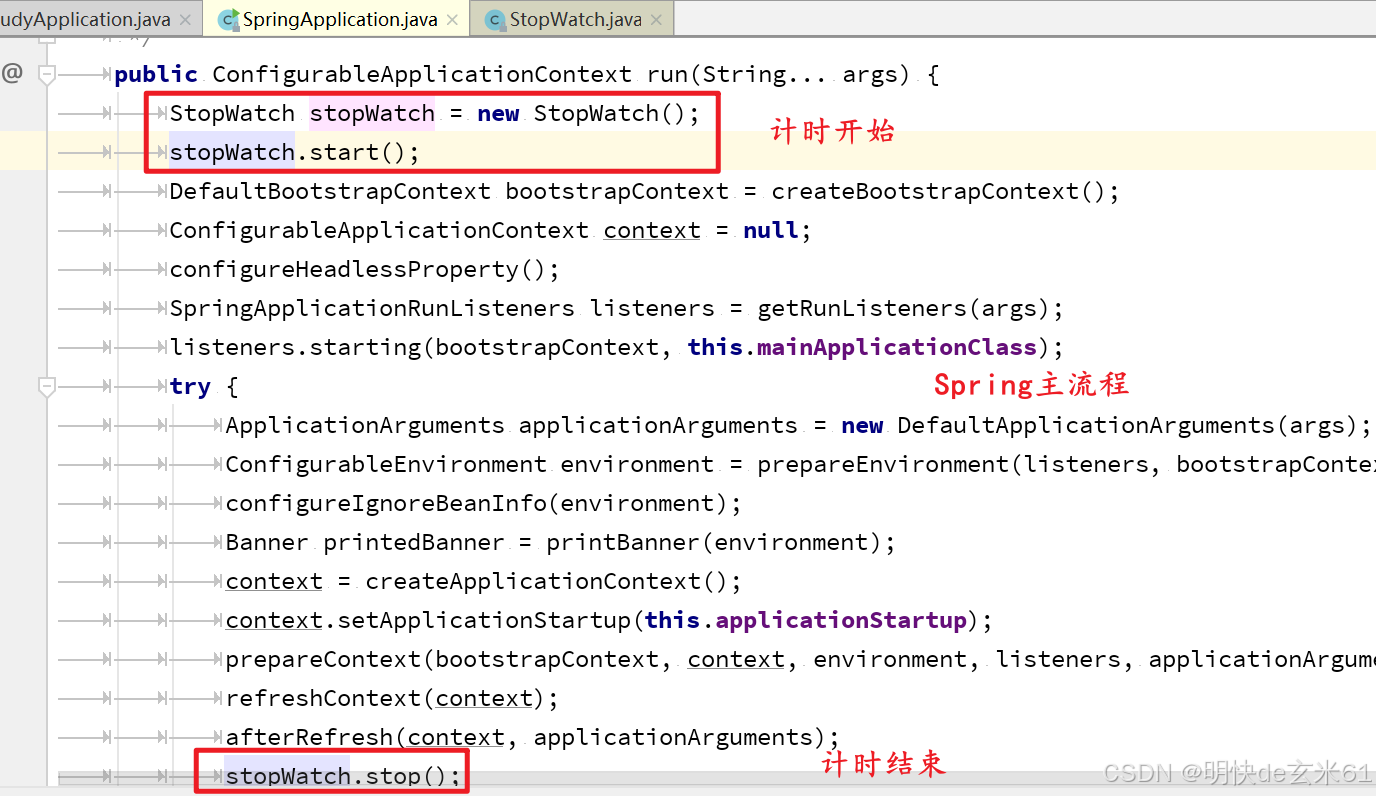Click the 'stop()' method call
Viewport: 1376px width, 796px height.
tap(408, 777)
